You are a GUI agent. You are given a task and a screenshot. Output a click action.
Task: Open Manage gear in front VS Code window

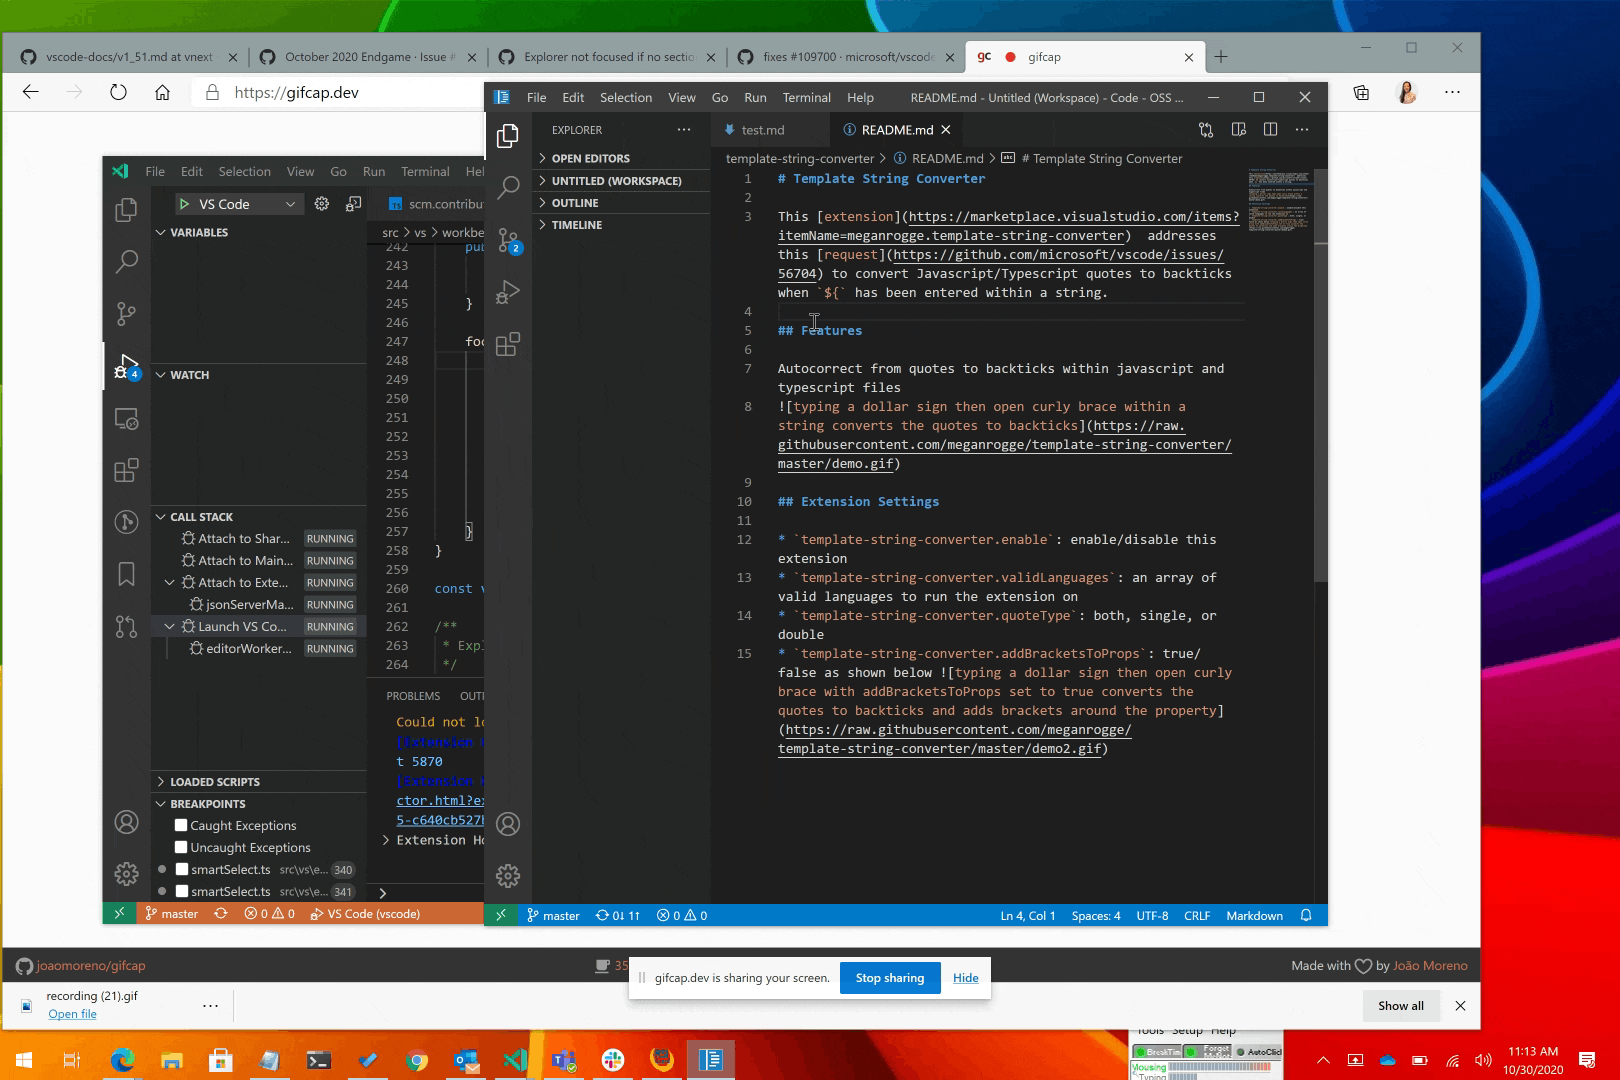(x=508, y=876)
